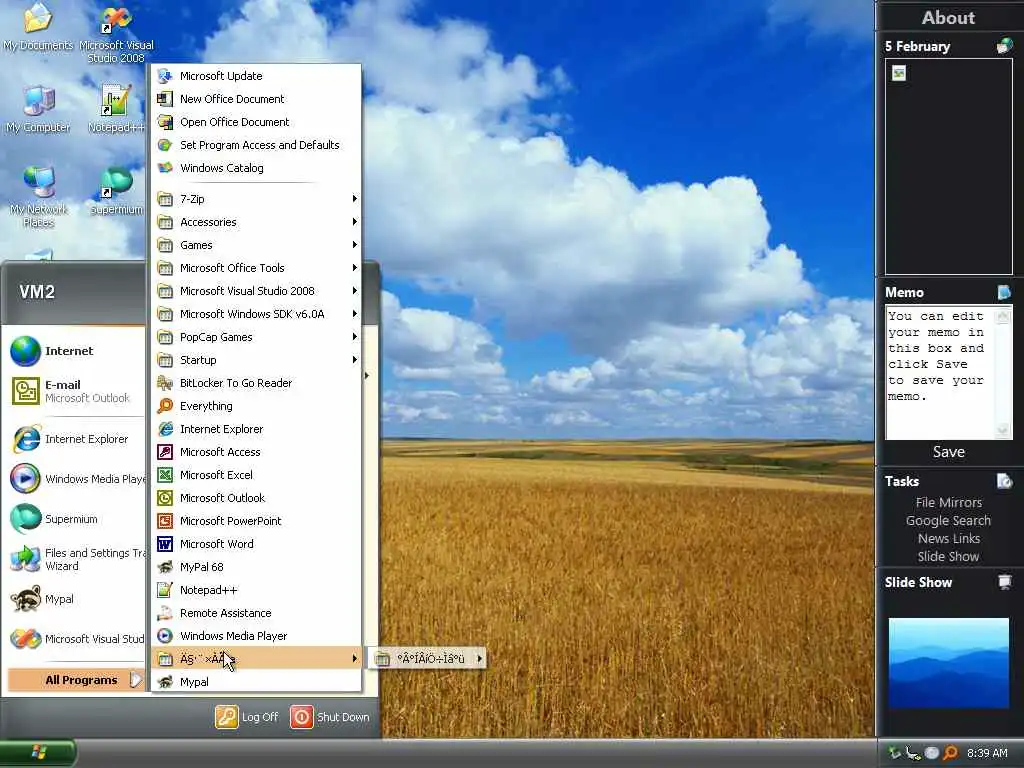Open Internet Explorer from Start menu left pane
1024x768 pixels.
[x=76, y=439]
